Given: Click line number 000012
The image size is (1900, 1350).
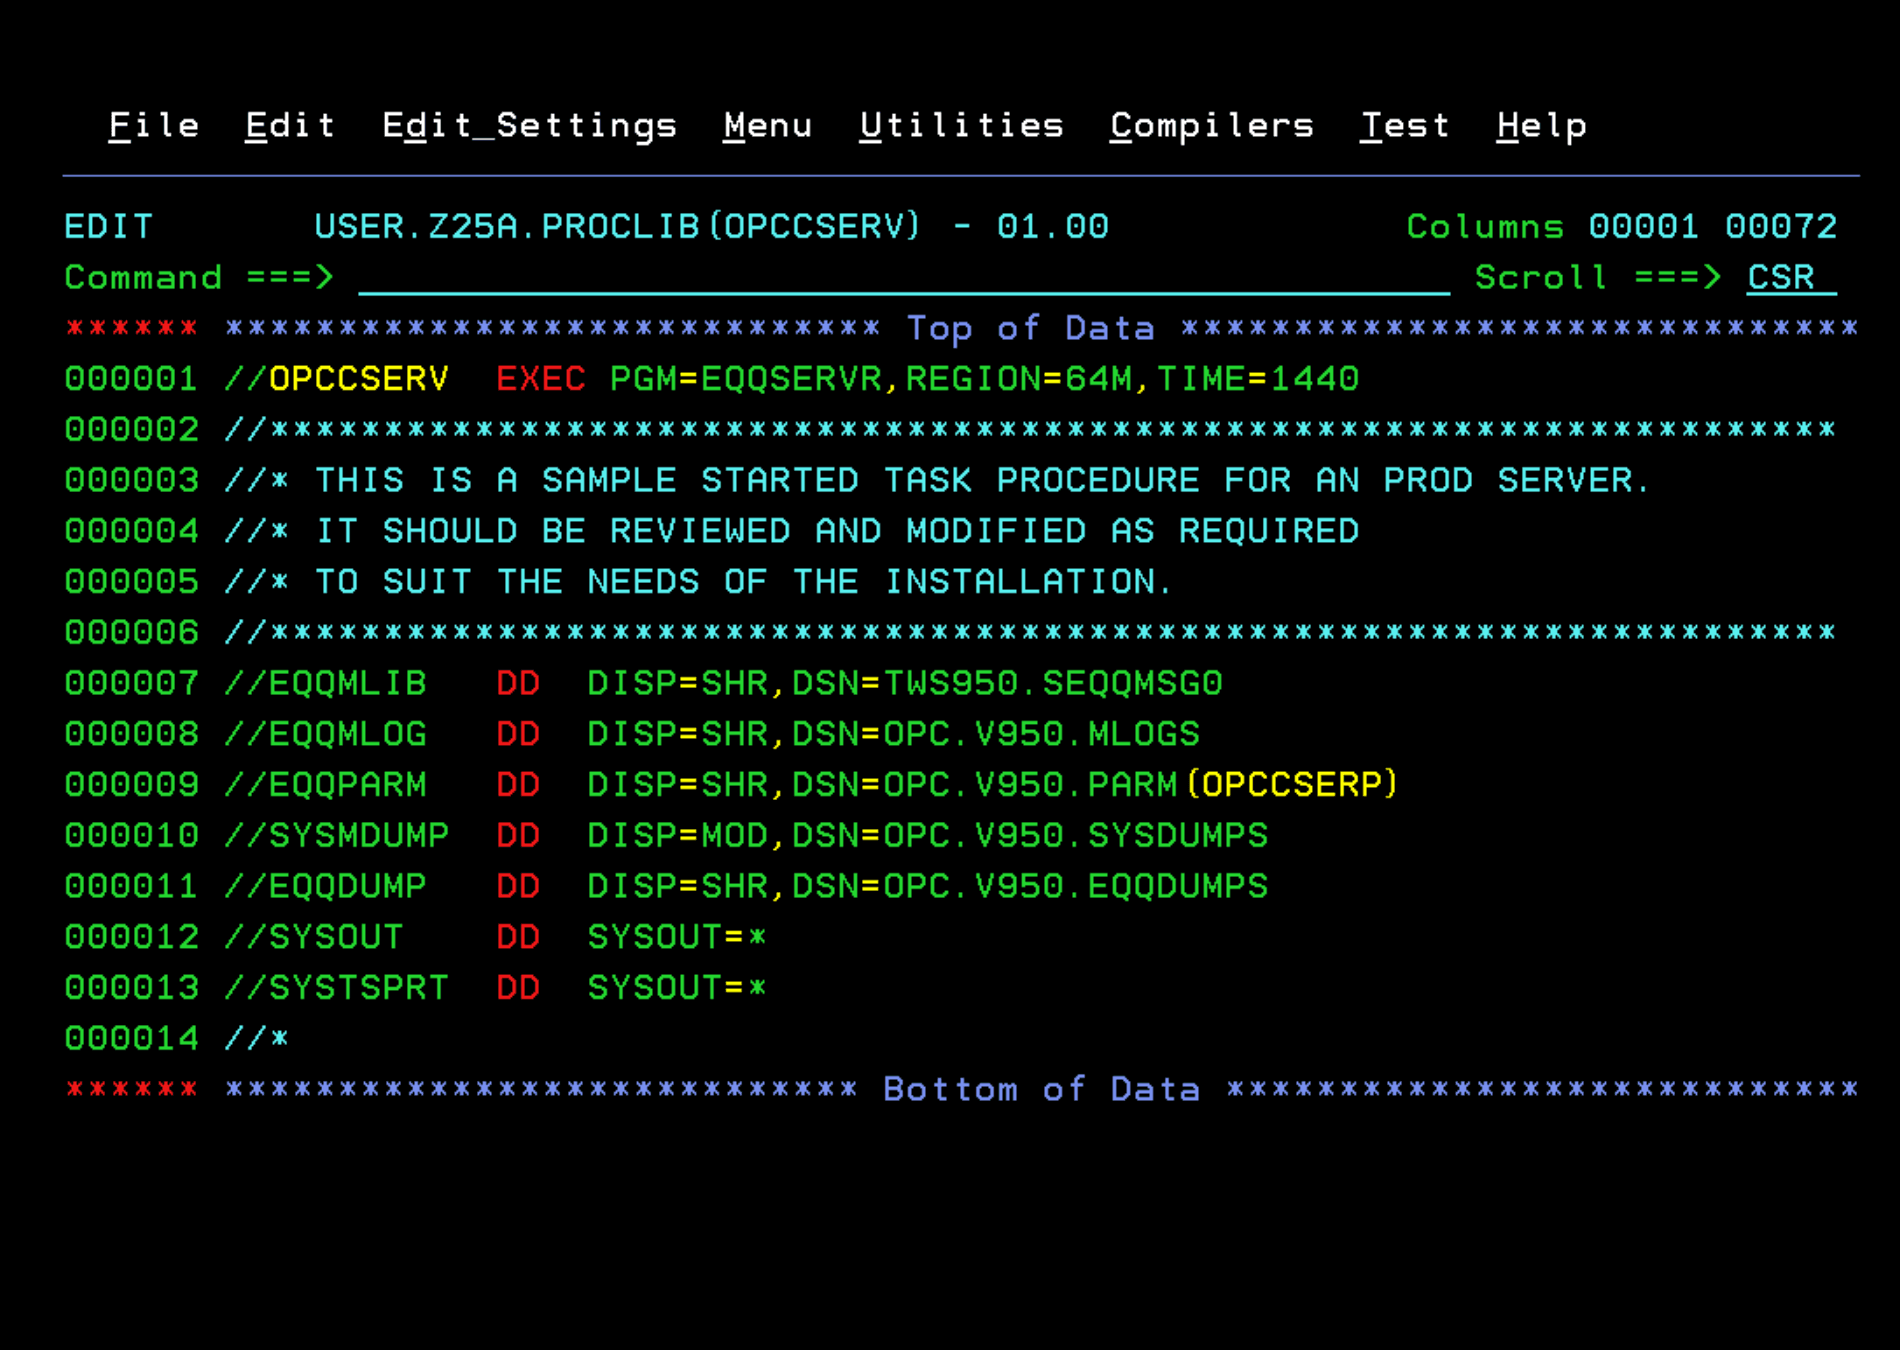Looking at the screenshot, I should click(x=131, y=937).
